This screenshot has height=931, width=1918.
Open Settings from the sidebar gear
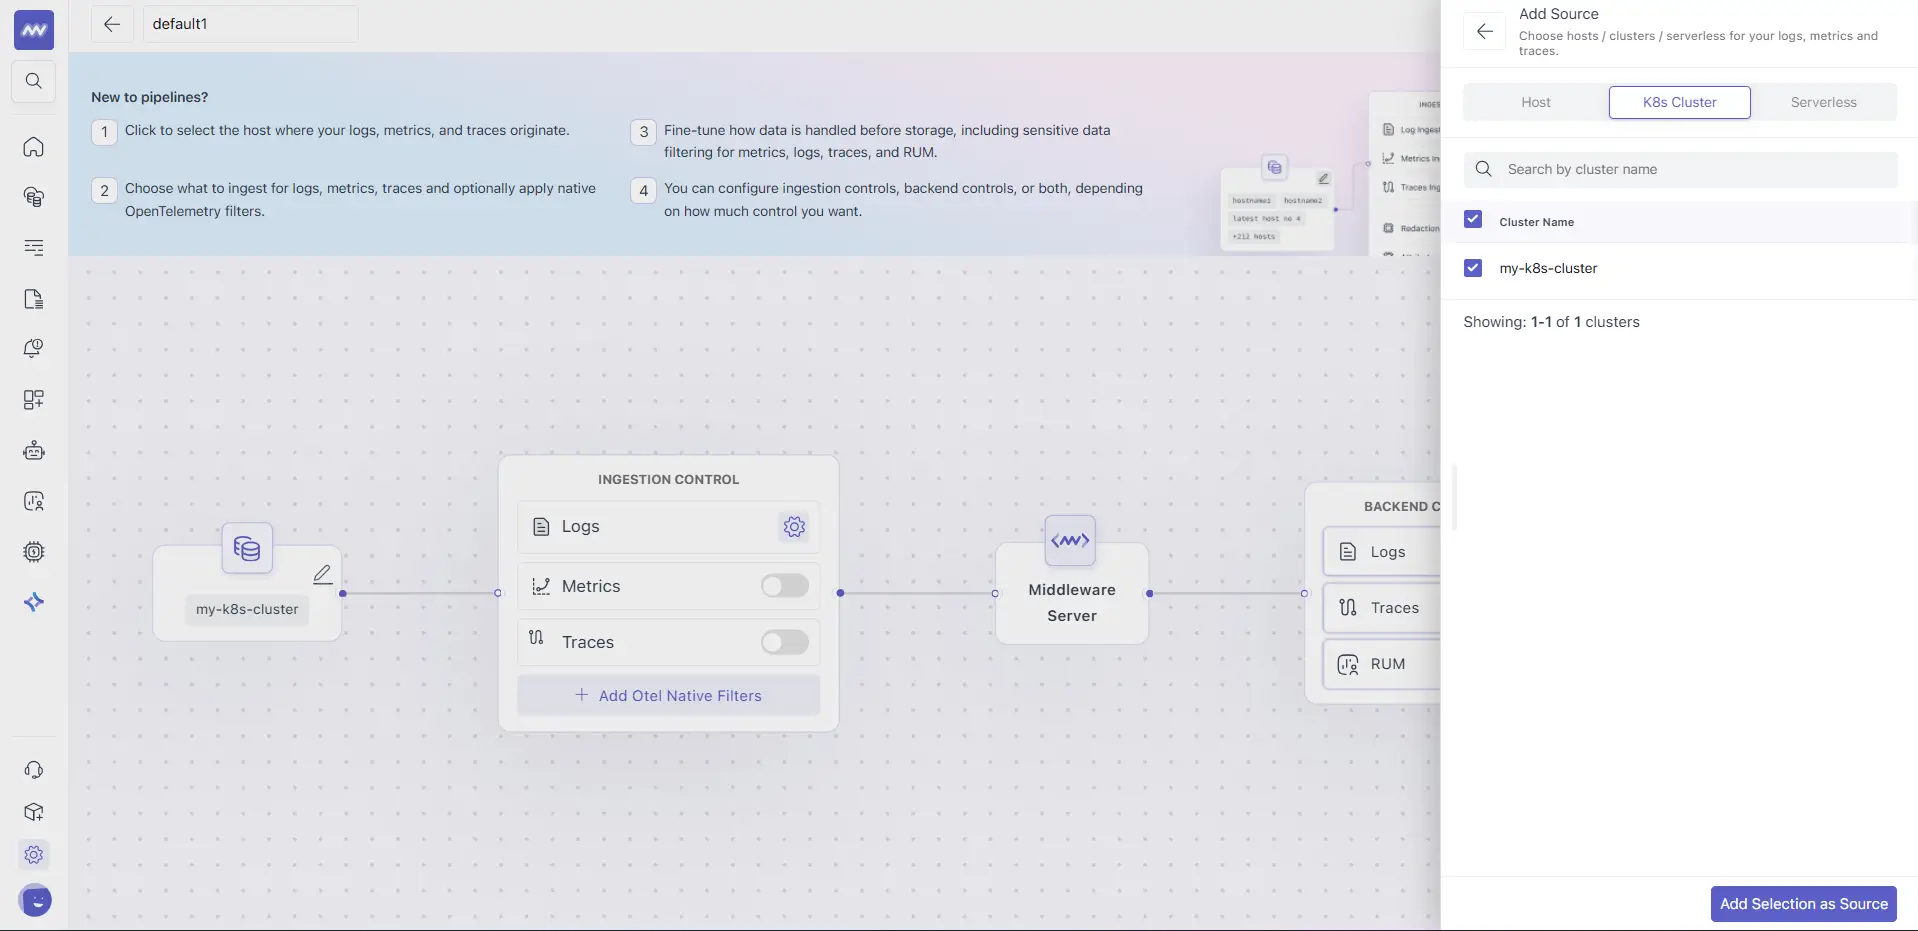point(33,855)
